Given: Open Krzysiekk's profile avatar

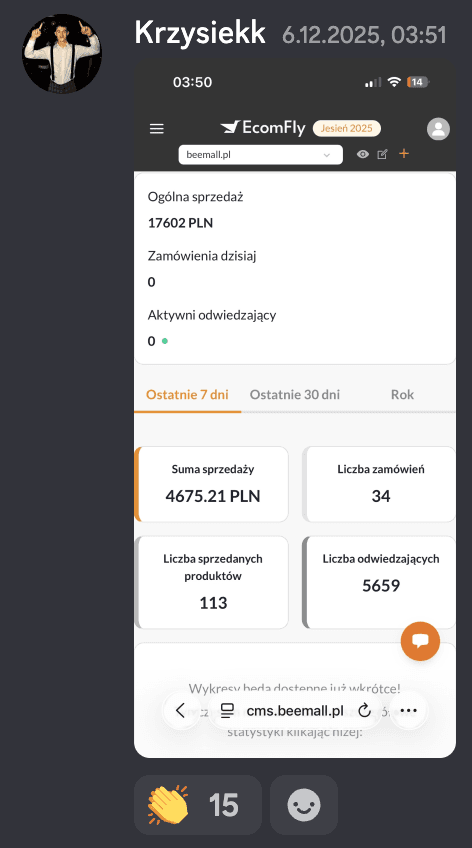Looking at the screenshot, I should (62, 54).
